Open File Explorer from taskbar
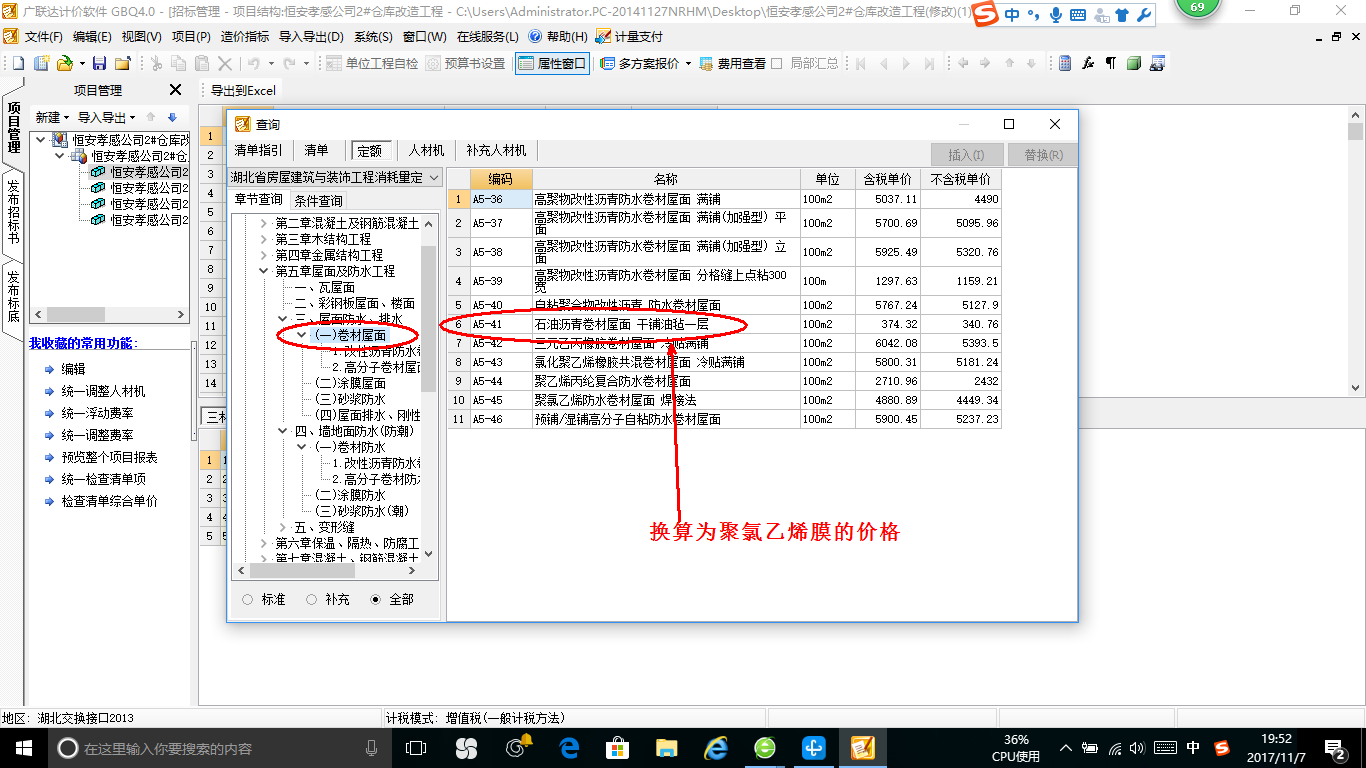1366x768 pixels. 667,748
